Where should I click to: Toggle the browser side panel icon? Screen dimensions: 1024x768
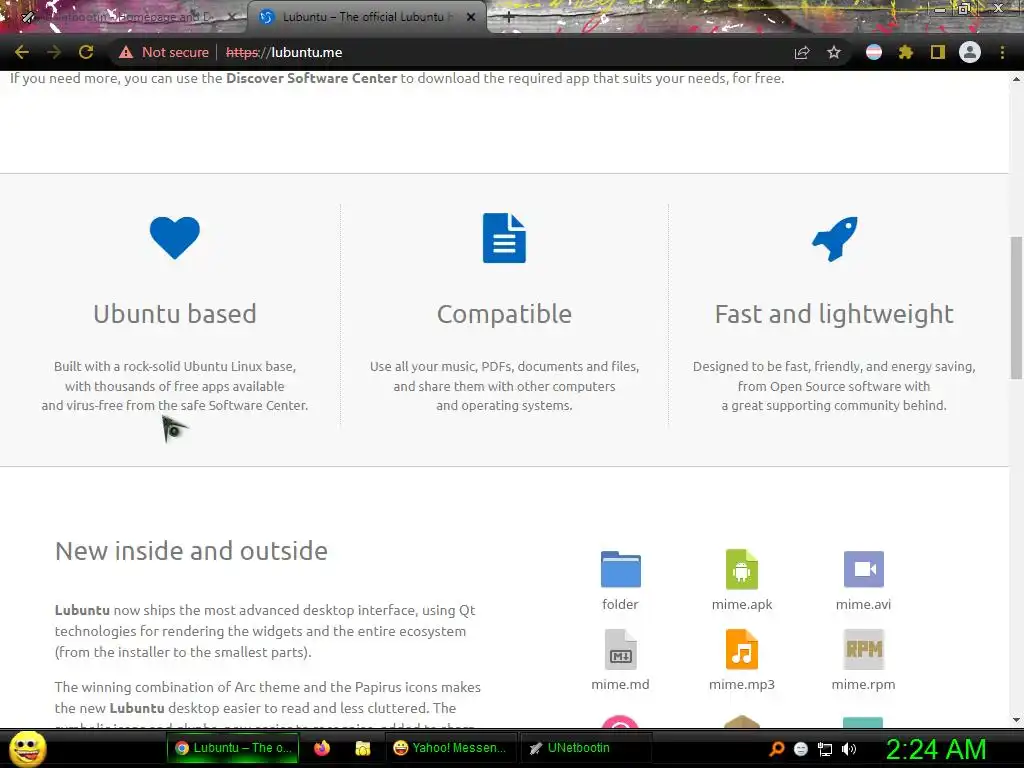(938, 52)
